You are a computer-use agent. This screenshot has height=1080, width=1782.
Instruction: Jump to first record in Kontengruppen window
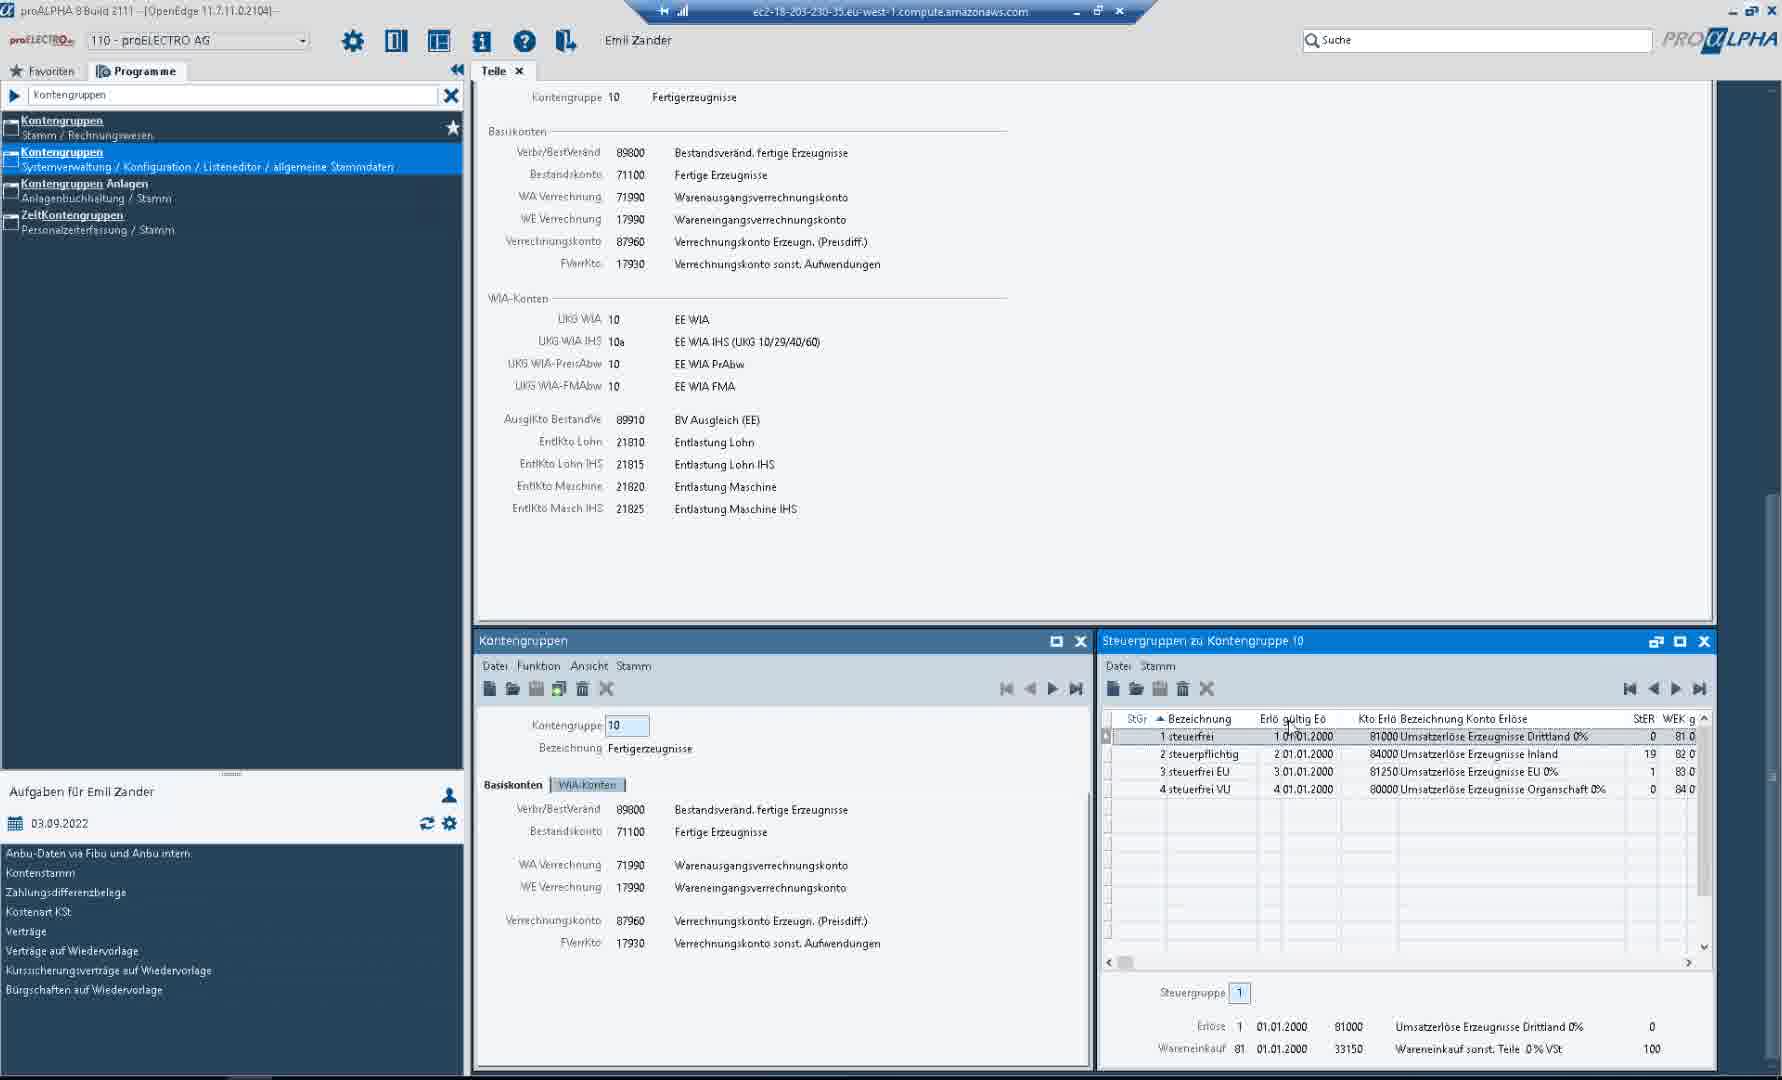pos(1007,689)
